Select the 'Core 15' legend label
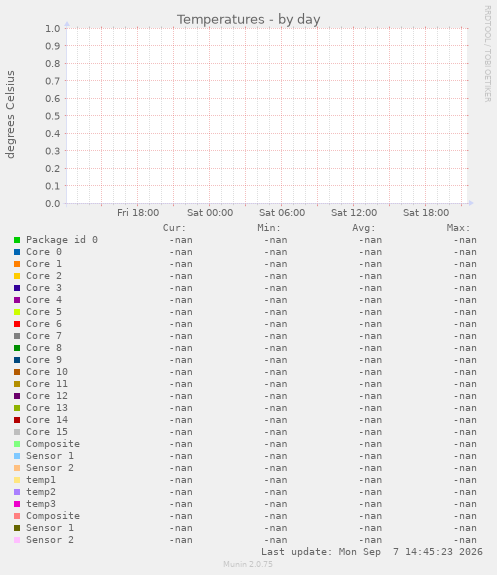 (x=47, y=432)
